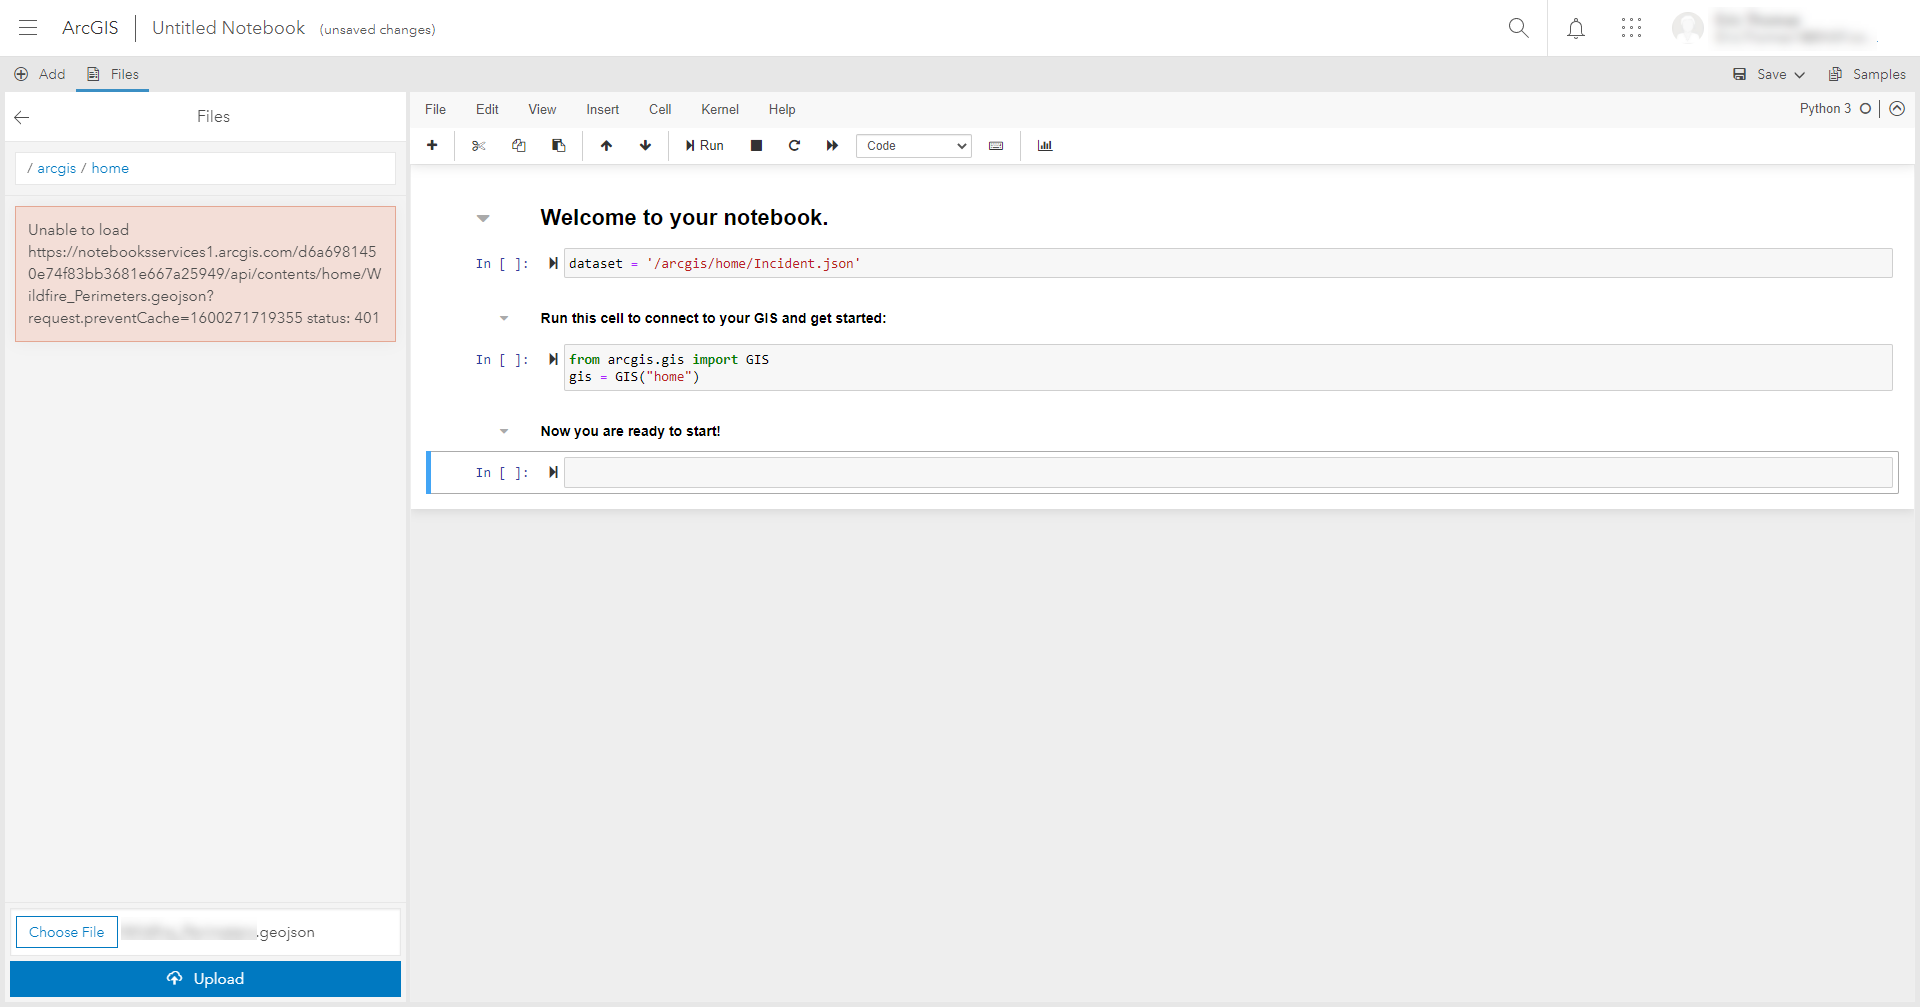Screen dimensions: 1920x1007
Task: Select the Welcome to your notebook heading
Action: (x=684, y=218)
